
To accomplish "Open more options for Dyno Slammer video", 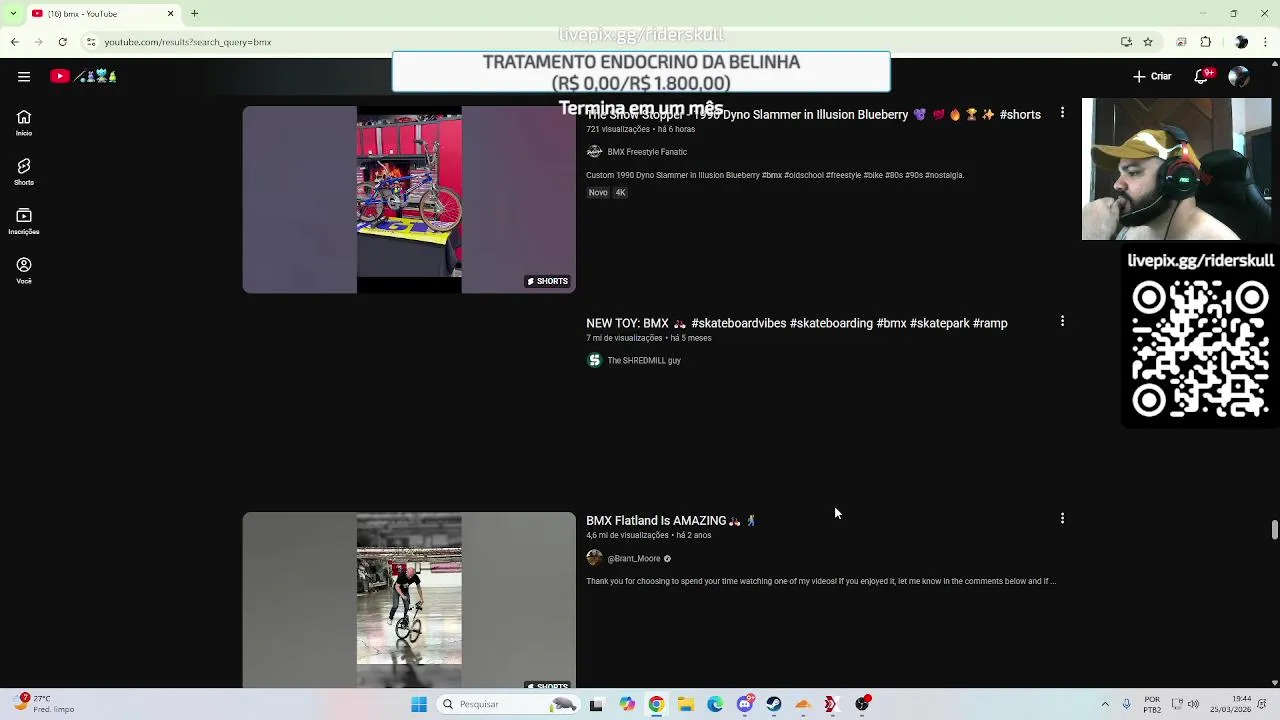I will click(1062, 113).
